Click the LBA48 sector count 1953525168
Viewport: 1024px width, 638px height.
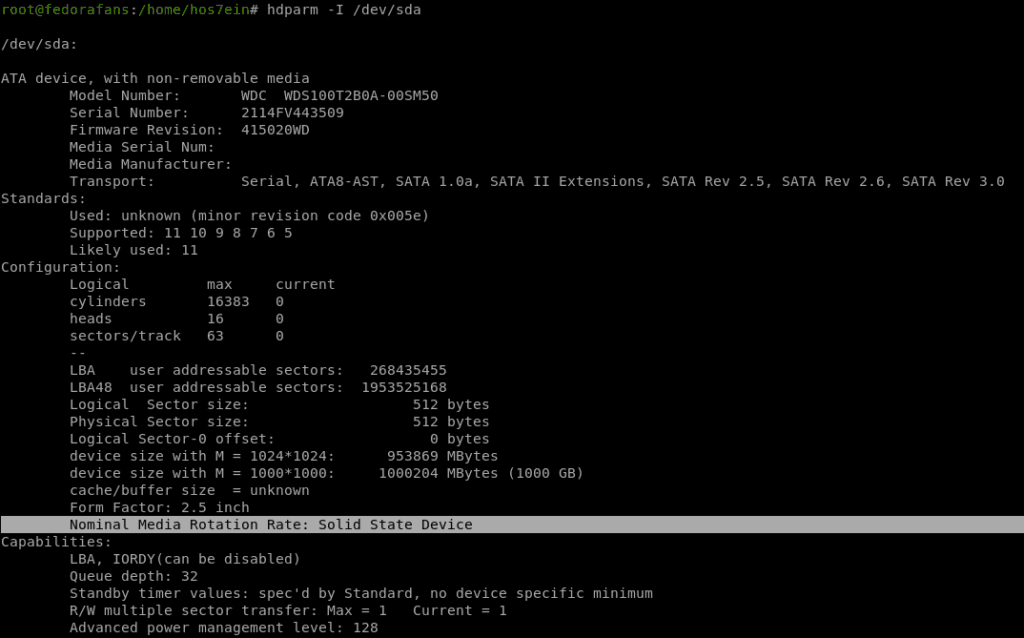[403, 388]
